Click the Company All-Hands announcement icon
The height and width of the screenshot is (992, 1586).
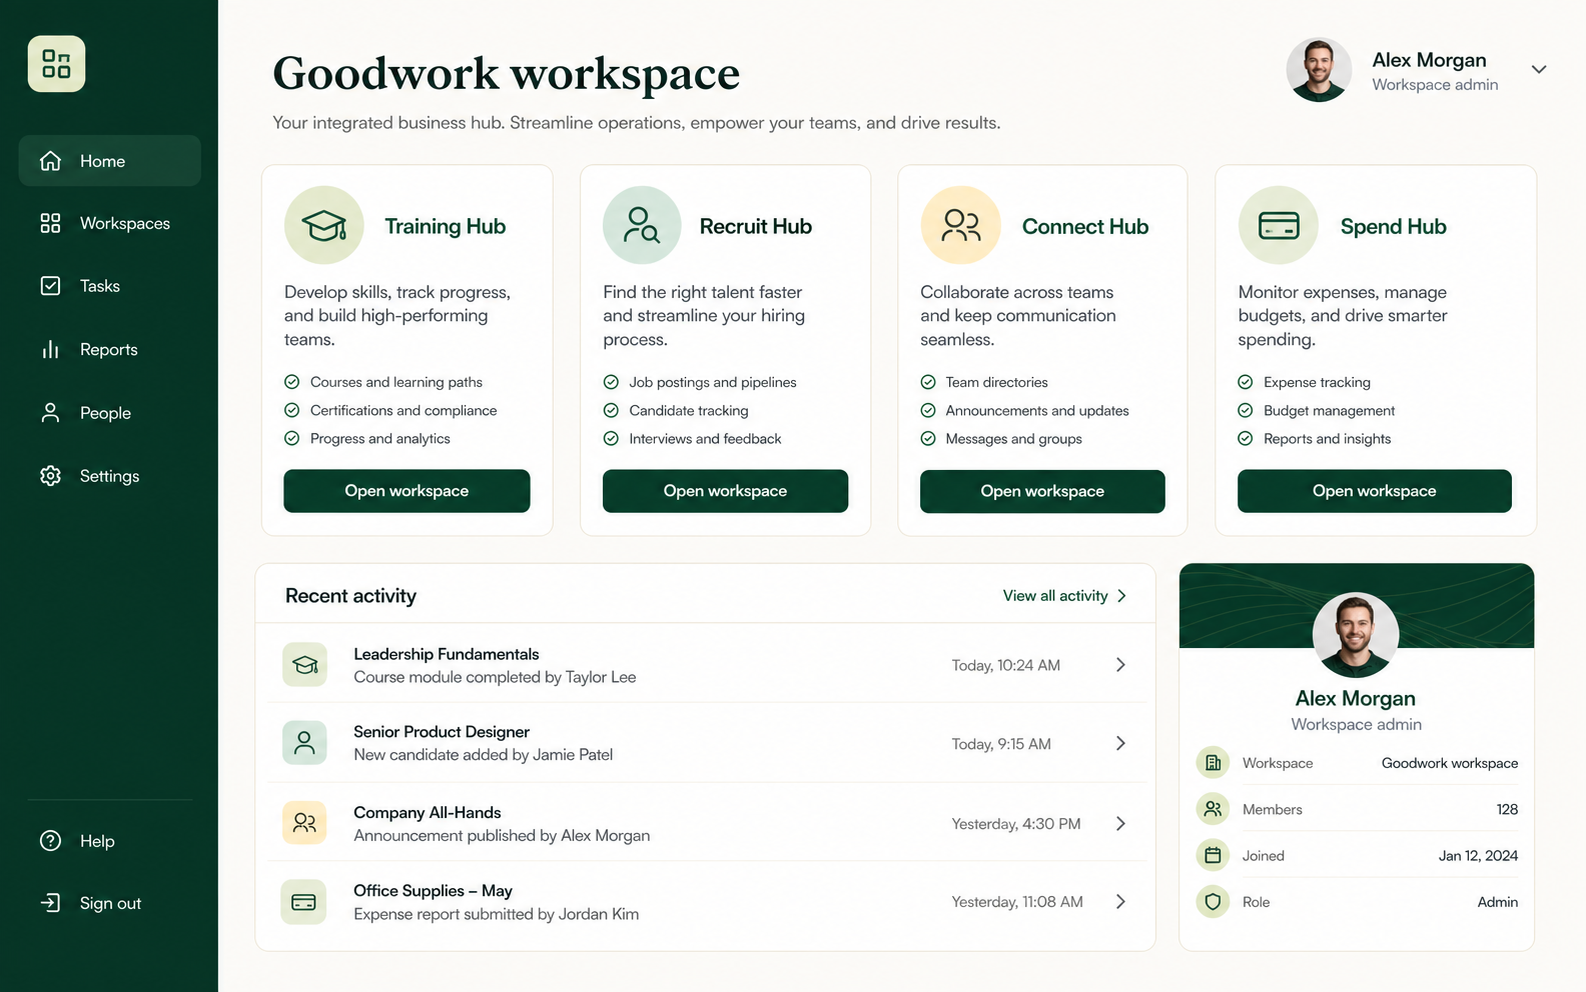tap(305, 823)
